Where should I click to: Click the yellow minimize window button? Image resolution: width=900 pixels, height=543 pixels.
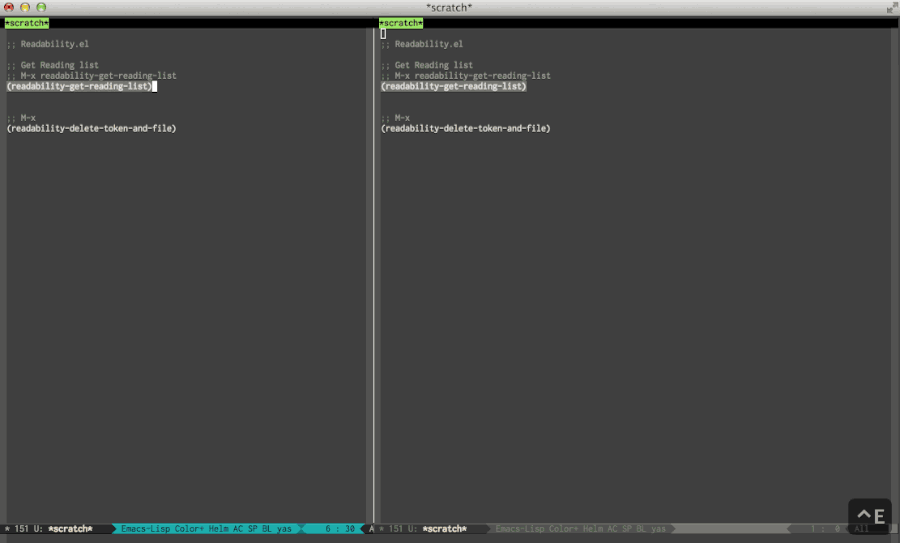[x=25, y=7]
